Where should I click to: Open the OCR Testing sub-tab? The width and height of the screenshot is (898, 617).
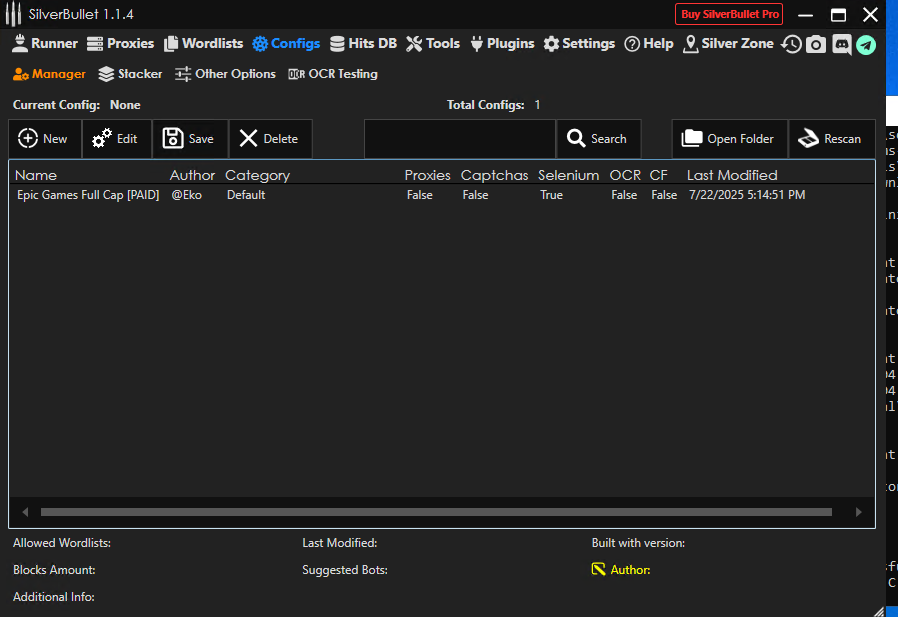333,74
